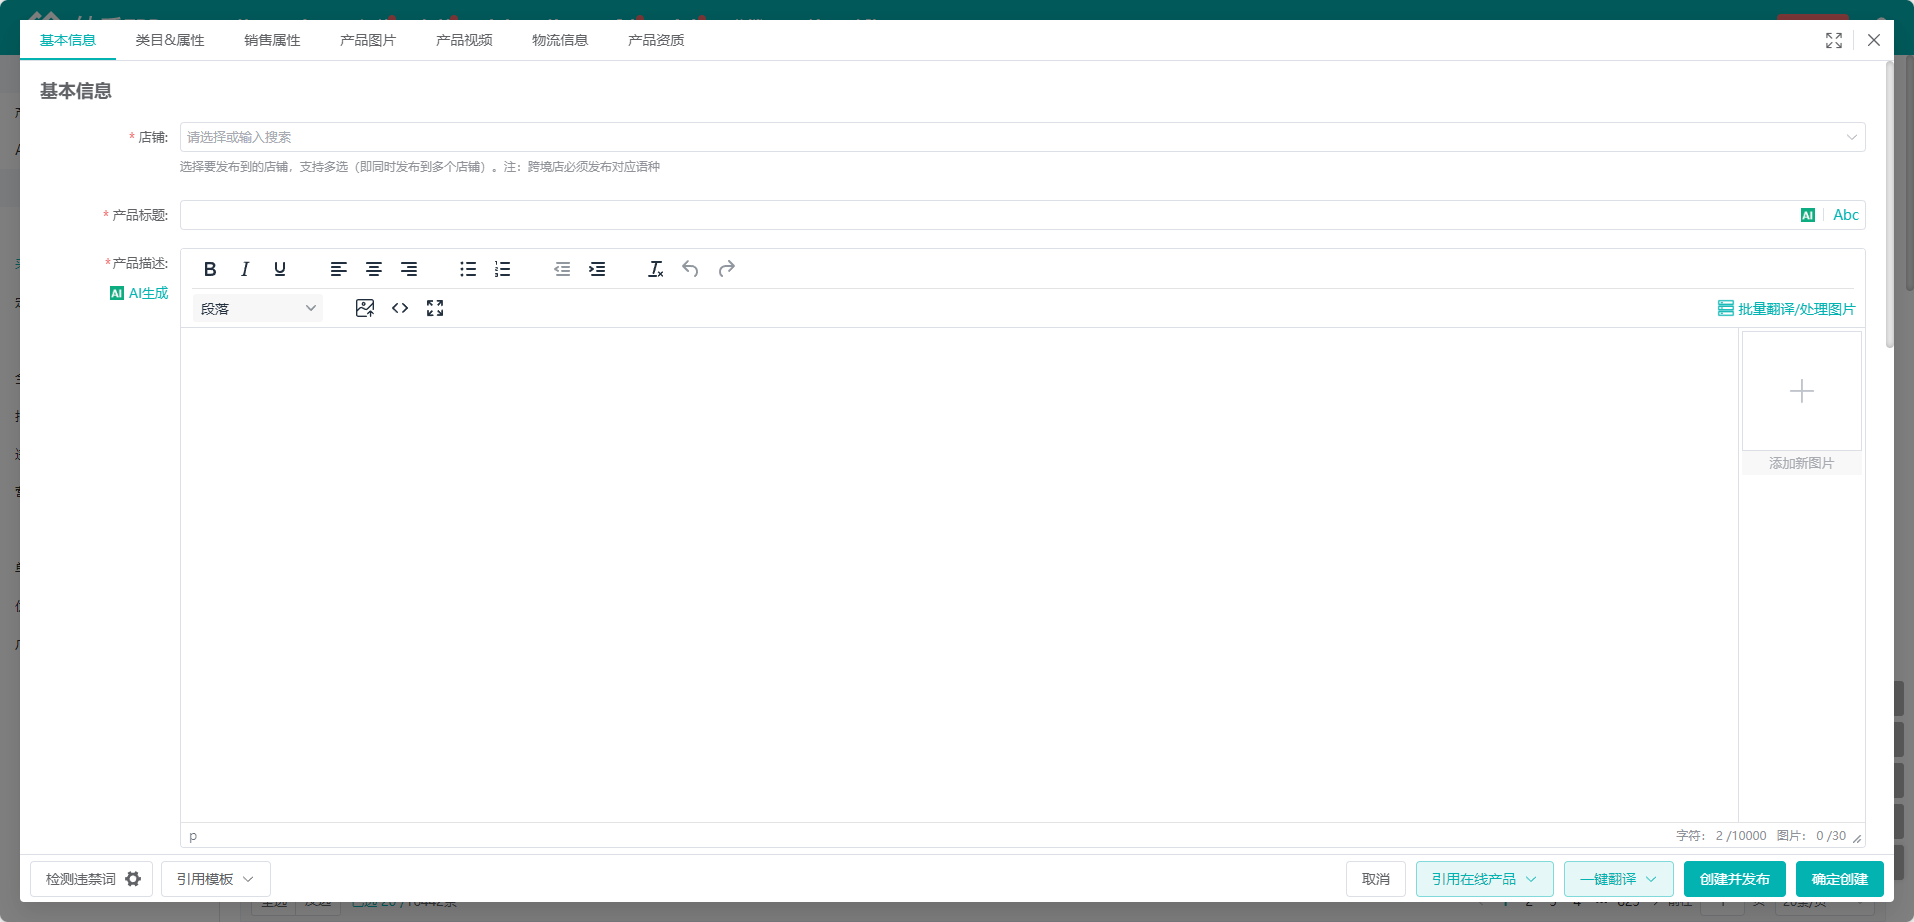Toggle bold formatting in the description editor
1914x922 pixels.
point(210,269)
